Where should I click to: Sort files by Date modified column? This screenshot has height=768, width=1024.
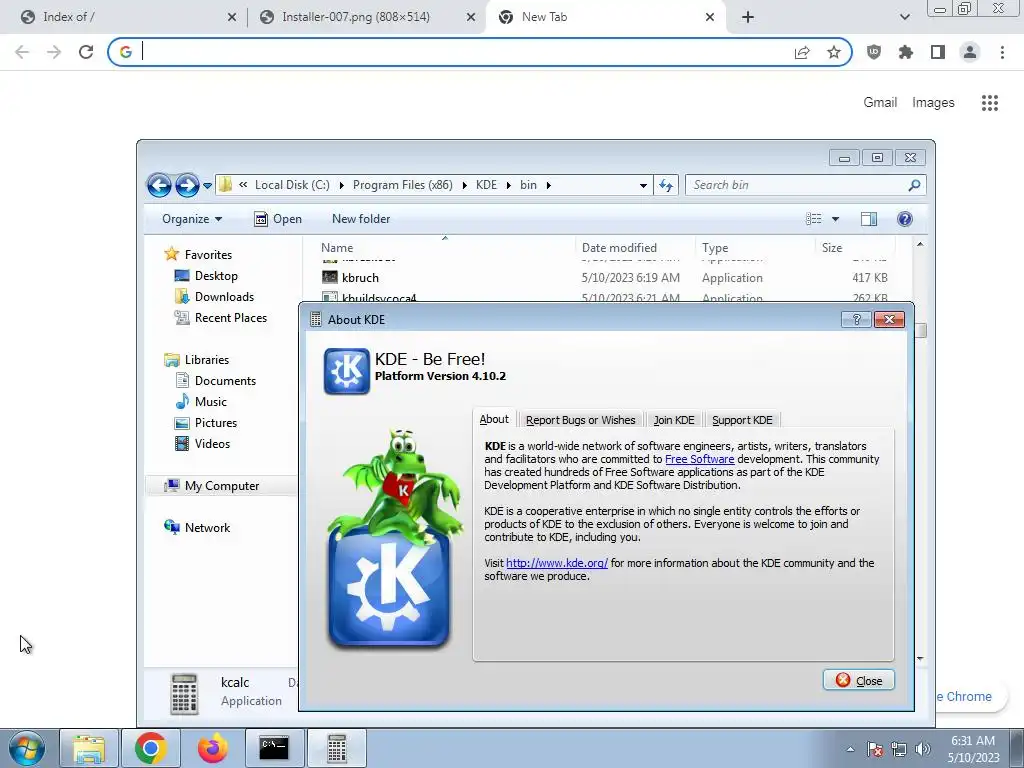click(x=619, y=248)
